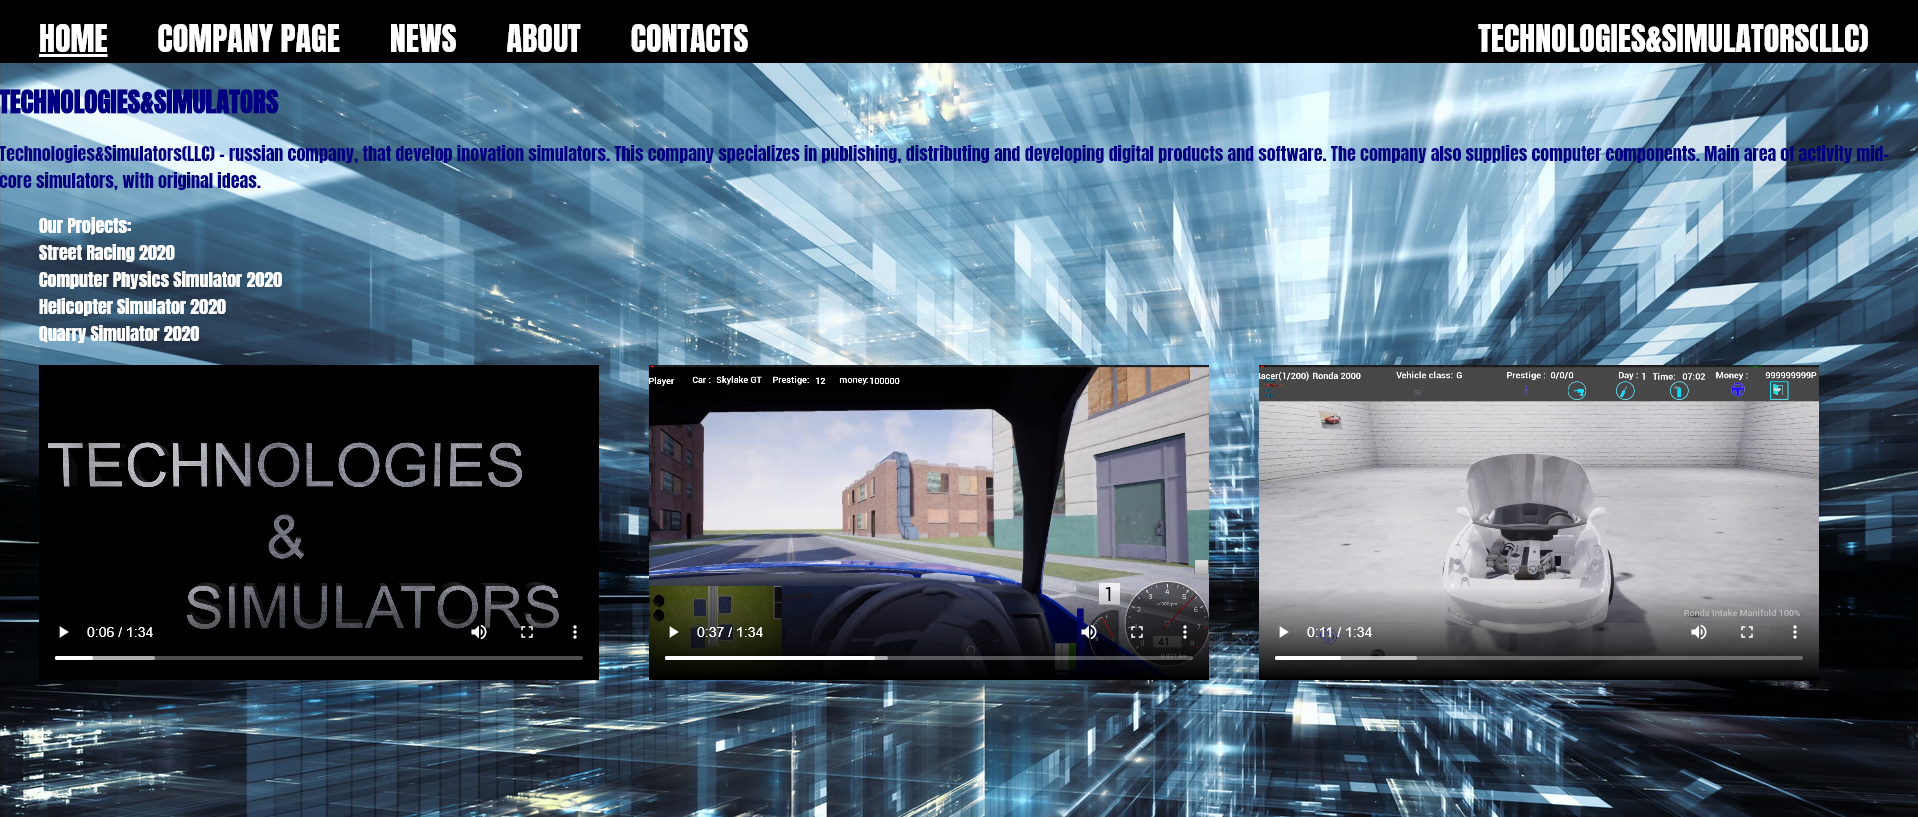Open the Contacts page
1918x817 pixels.
689,39
